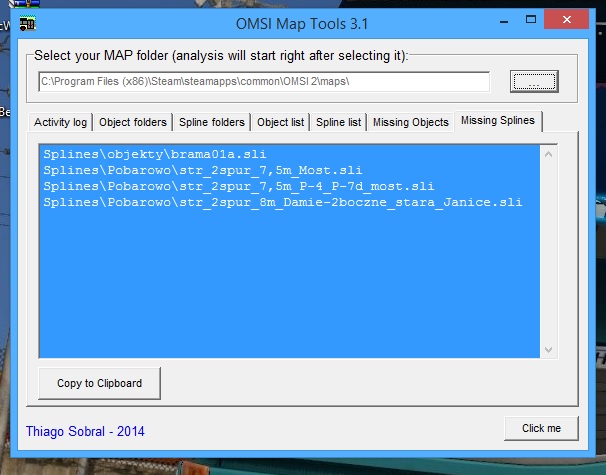Show the Spline list tab
606x475 pixels.
[338, 123]
